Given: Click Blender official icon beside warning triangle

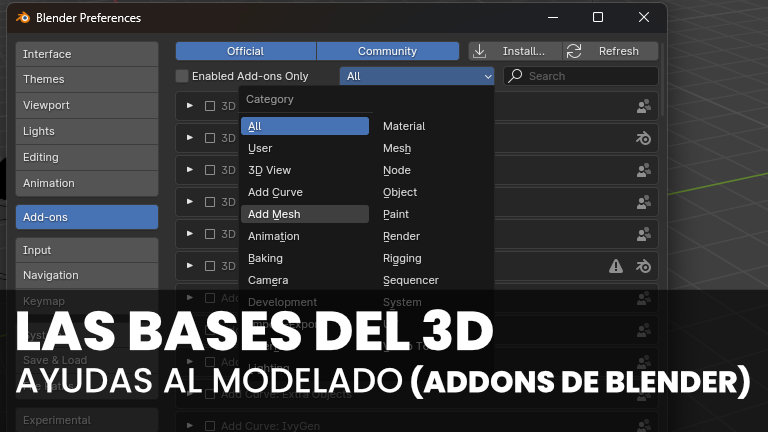Looking at the screenshot, I should pyautogui.click(x=644, y=266).
